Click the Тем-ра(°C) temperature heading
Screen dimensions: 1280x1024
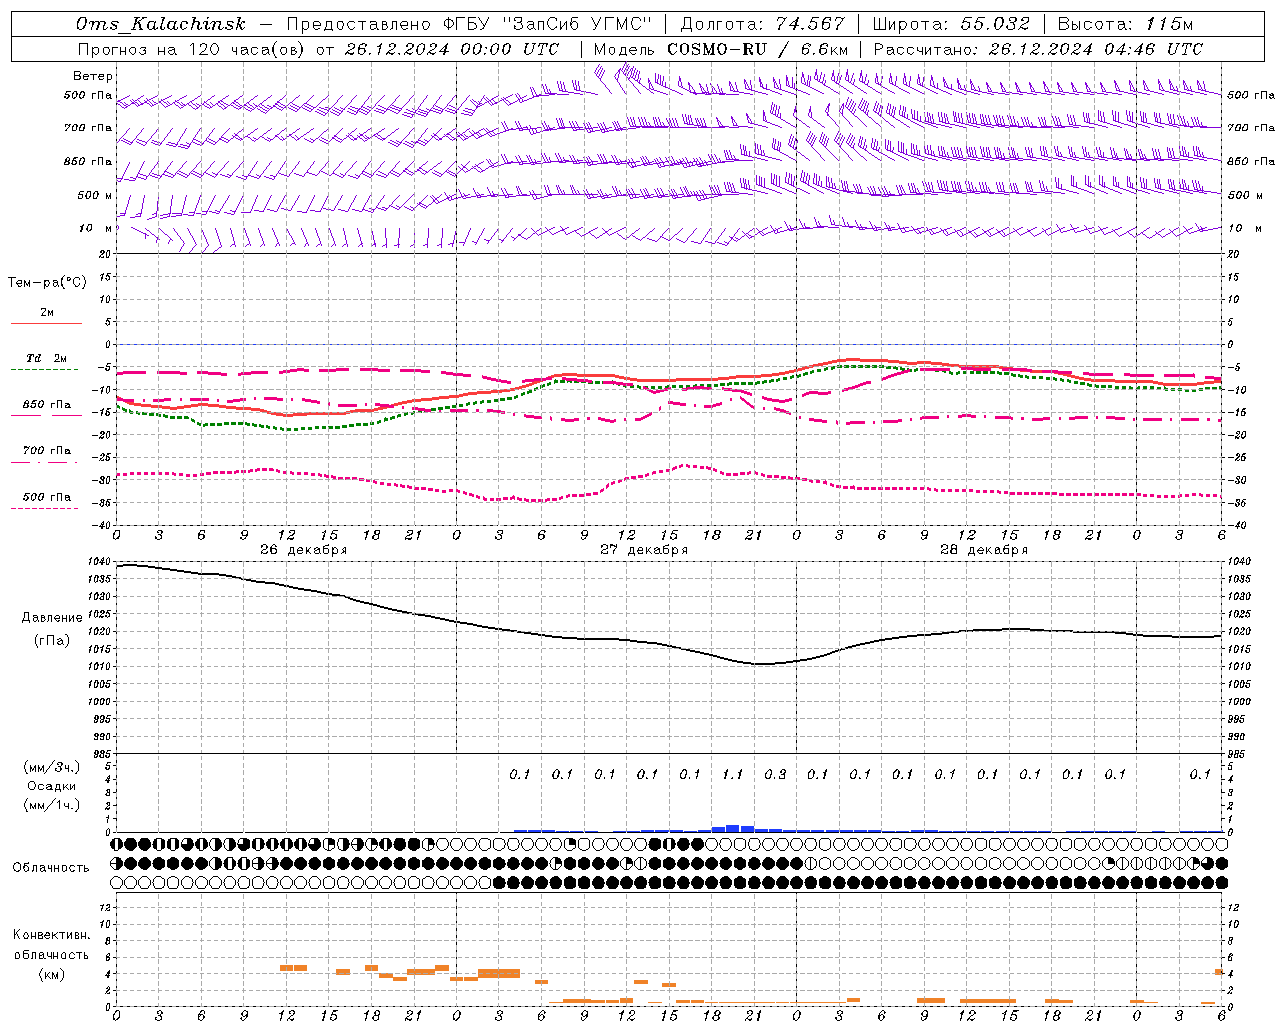[47, 283]
